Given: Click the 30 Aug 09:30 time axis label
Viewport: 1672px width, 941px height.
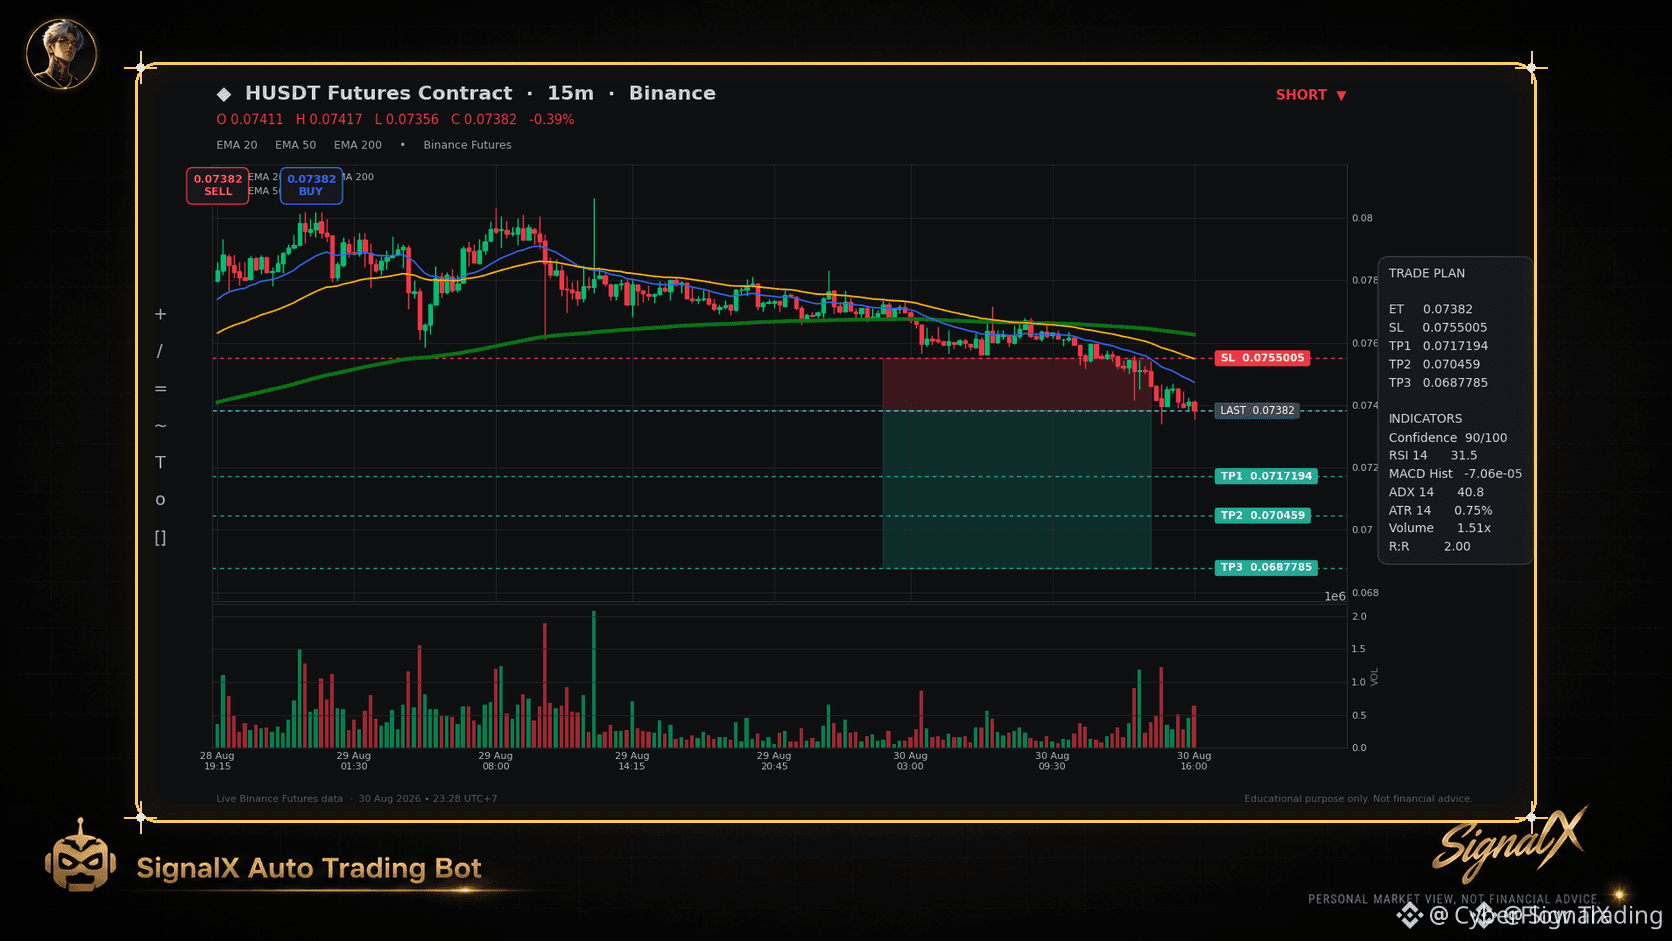Looking at the screenshot, I should pyautogui.click(x=1052, y=761).
